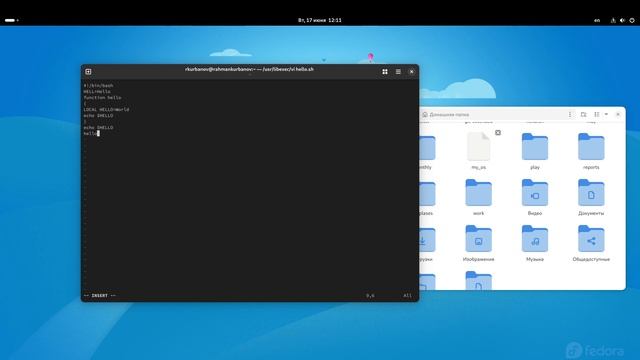Click the 'LOCAL HELLO=world' line
The width and height of the screenshot is (640, 360).
click(107, 109)
